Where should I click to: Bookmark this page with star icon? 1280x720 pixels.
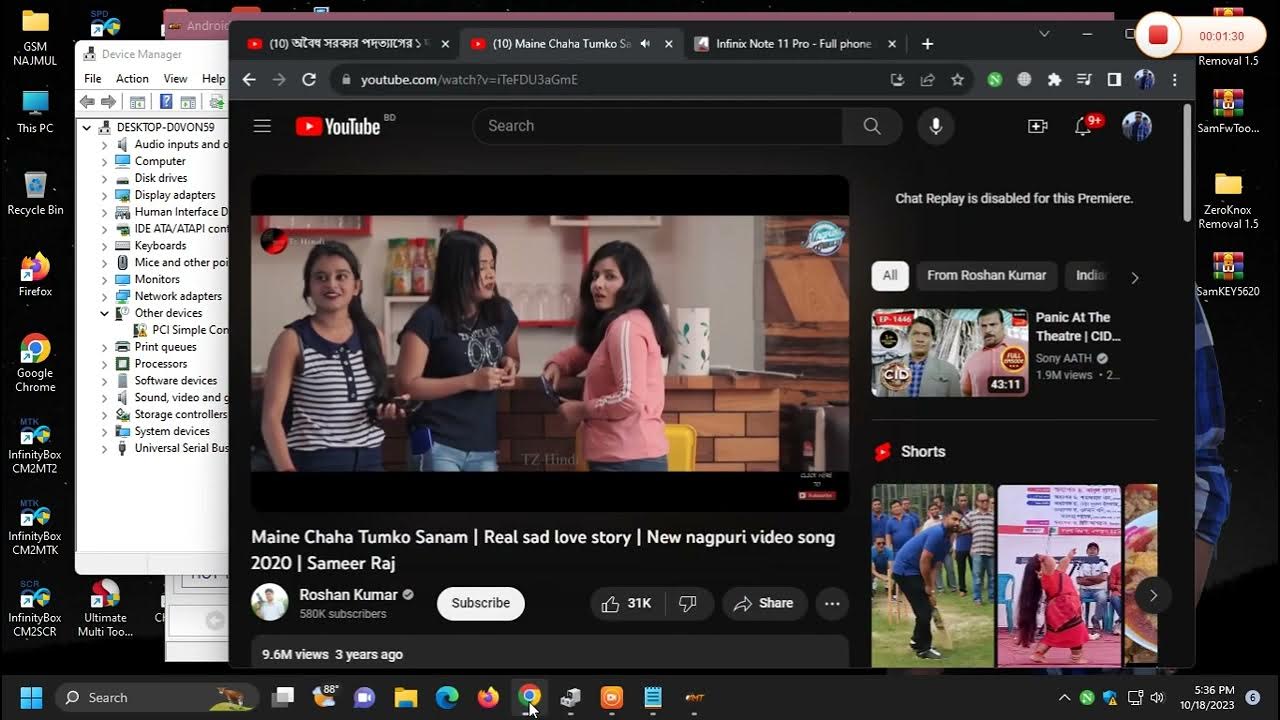pyautogui.click(x=957, y=79)
